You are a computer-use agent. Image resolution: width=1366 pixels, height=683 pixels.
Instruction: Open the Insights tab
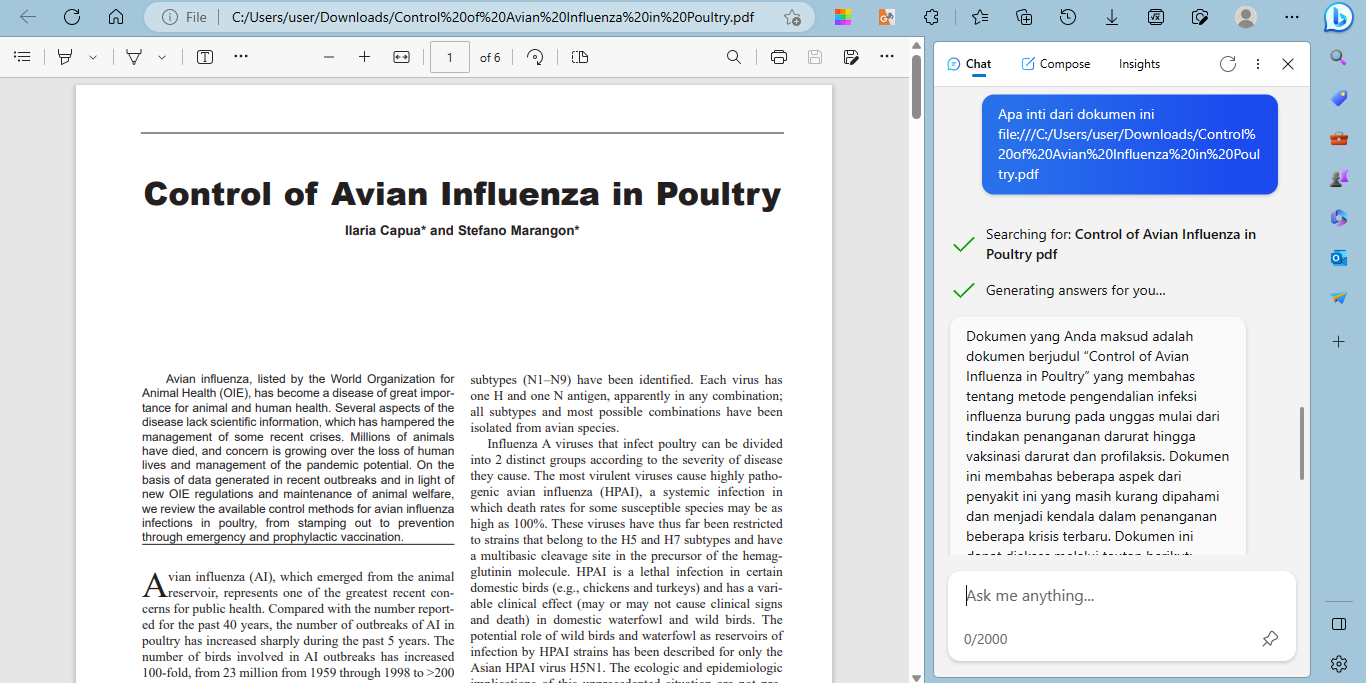(x=1139, y=64)
